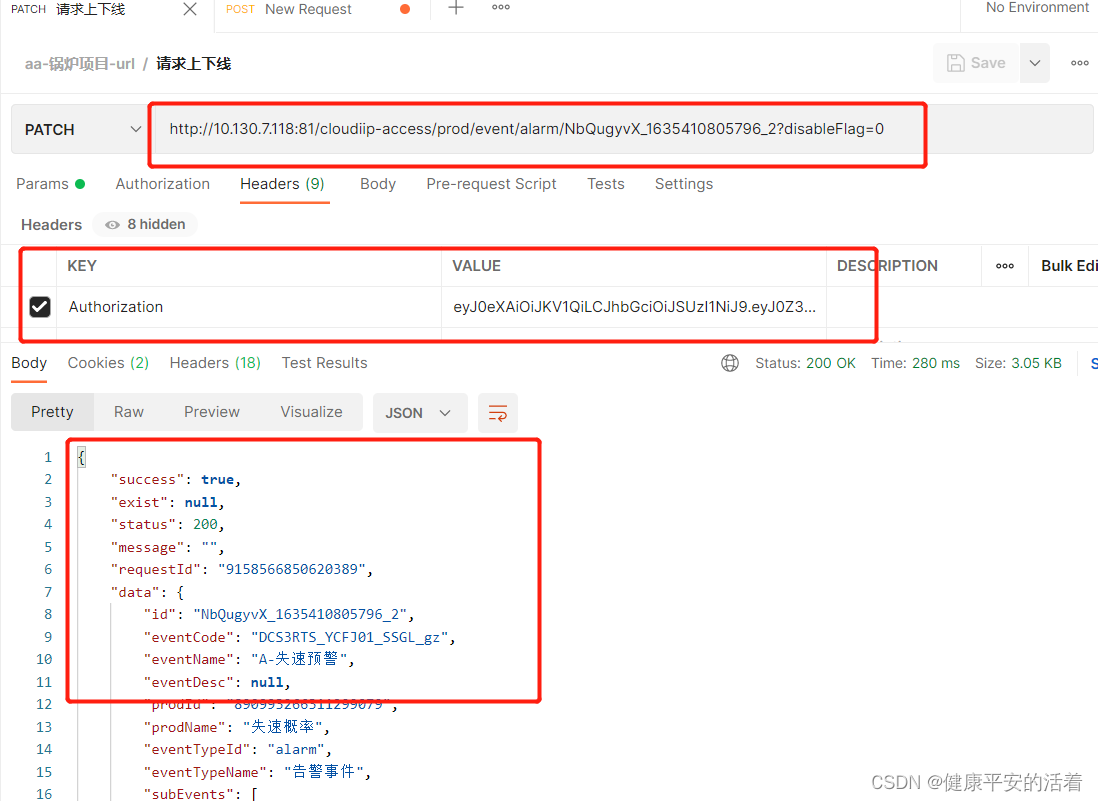Screen dimensions: 1098x801
Task: Open the Params tab
Action: (50, 184)
